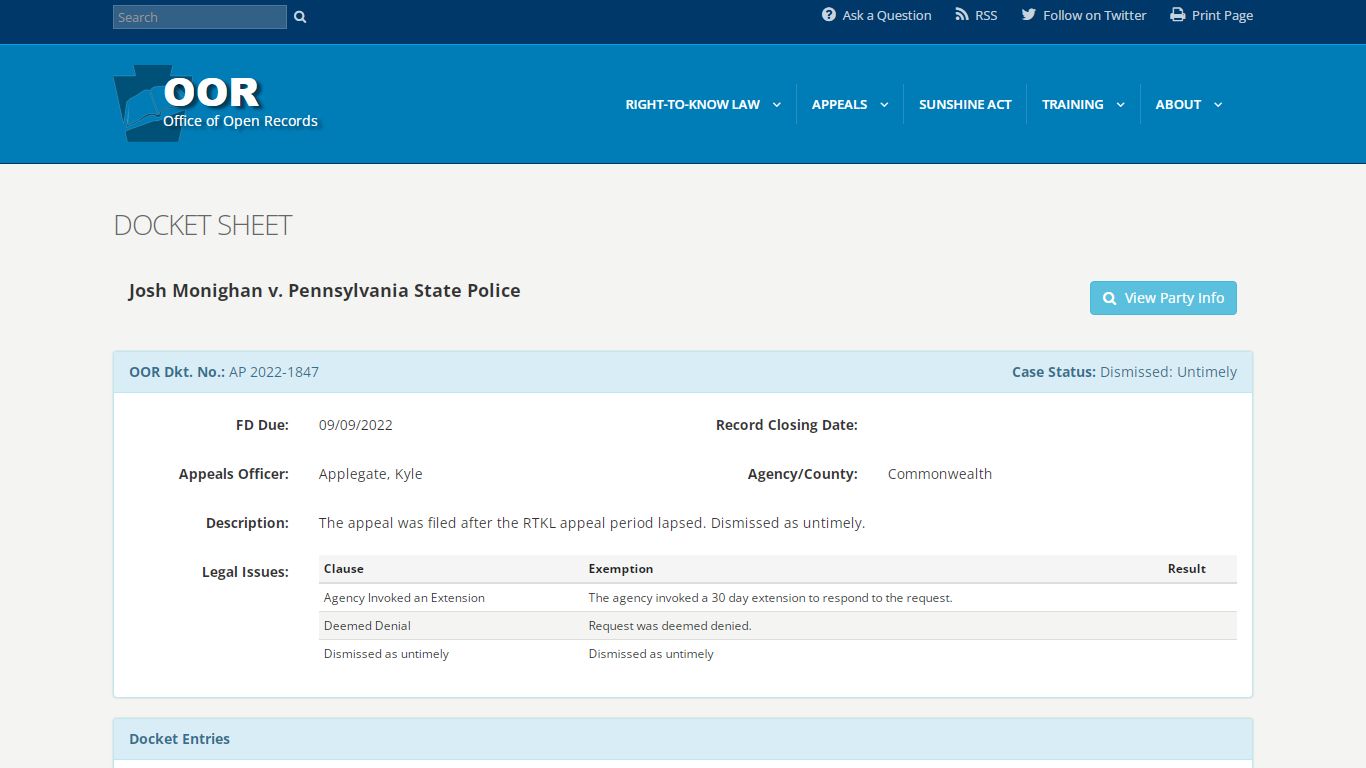Image resolution: width=1366 pixels, height=768 pixels.
Task: Select the Agency Invoked an Extension row
Action: 778,598
